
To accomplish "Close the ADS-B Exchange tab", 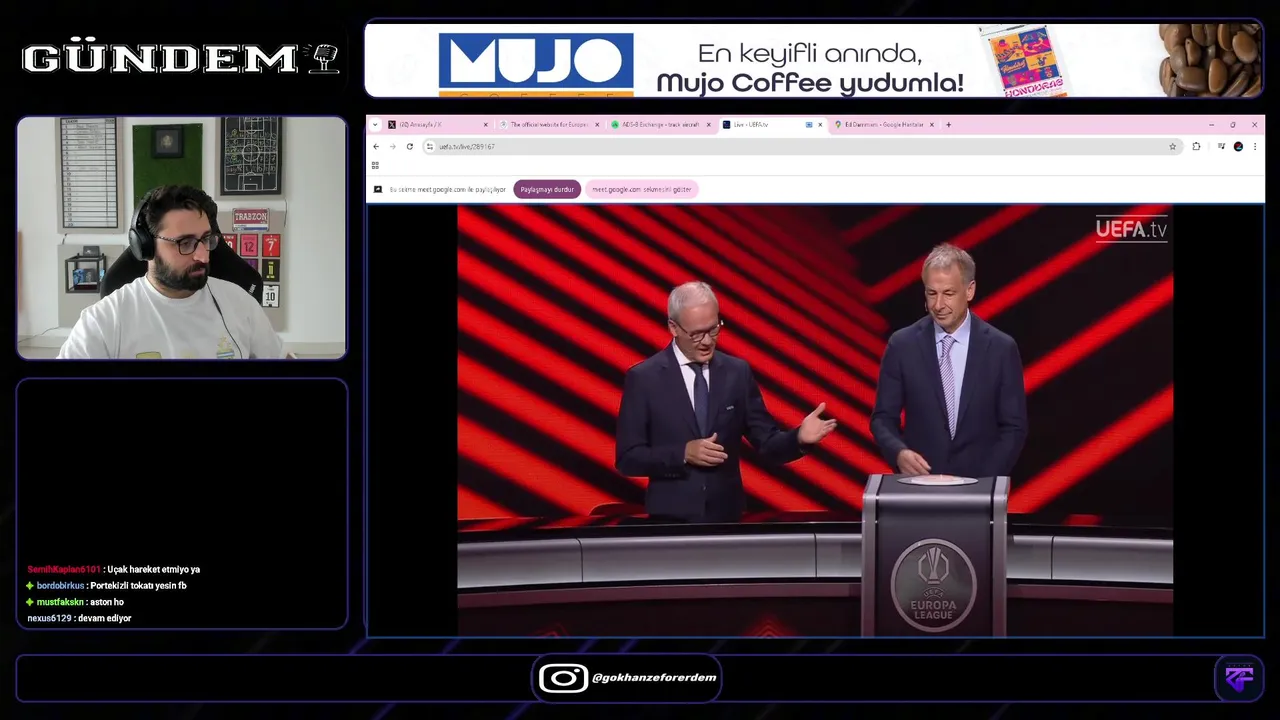I will (709, 125).
